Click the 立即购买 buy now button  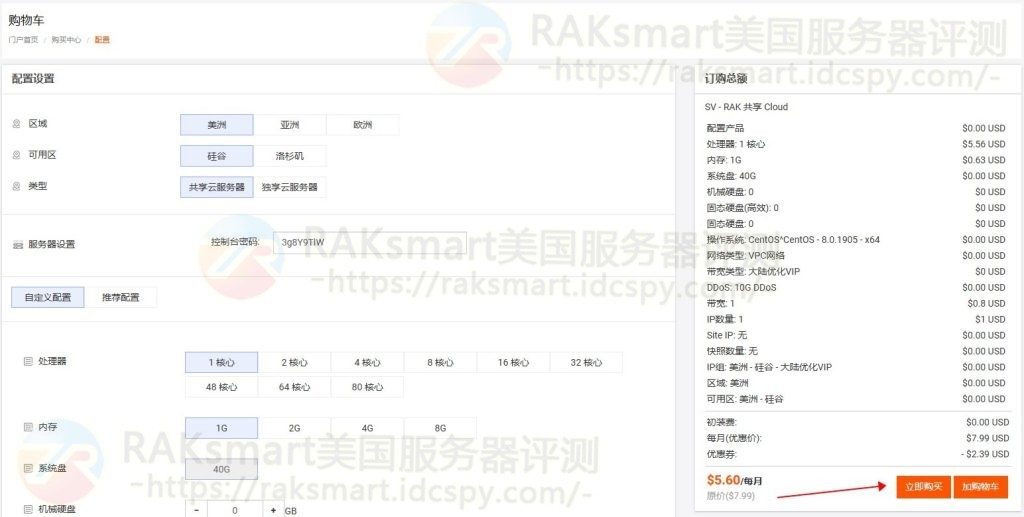click(x=923, y=487)
